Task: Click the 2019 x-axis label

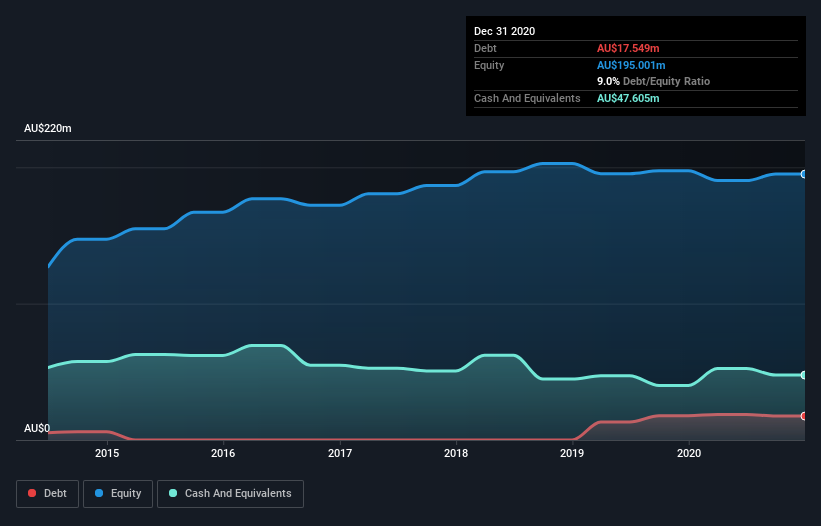Action: pos(572,453)
